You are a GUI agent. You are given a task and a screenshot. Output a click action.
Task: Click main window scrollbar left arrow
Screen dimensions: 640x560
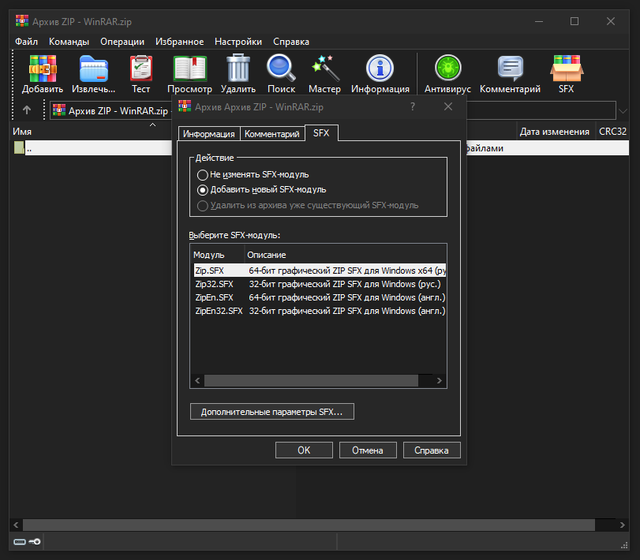[16, 525]
